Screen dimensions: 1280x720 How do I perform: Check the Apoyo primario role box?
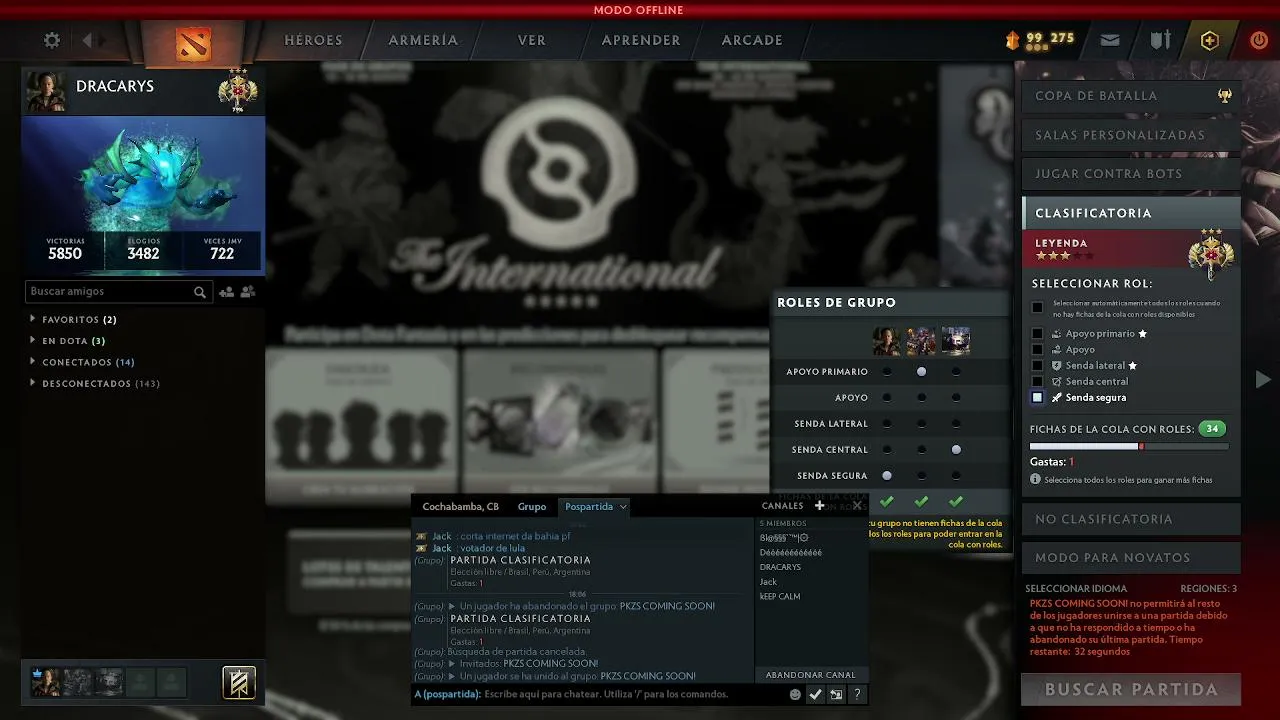pos(1037,334)
